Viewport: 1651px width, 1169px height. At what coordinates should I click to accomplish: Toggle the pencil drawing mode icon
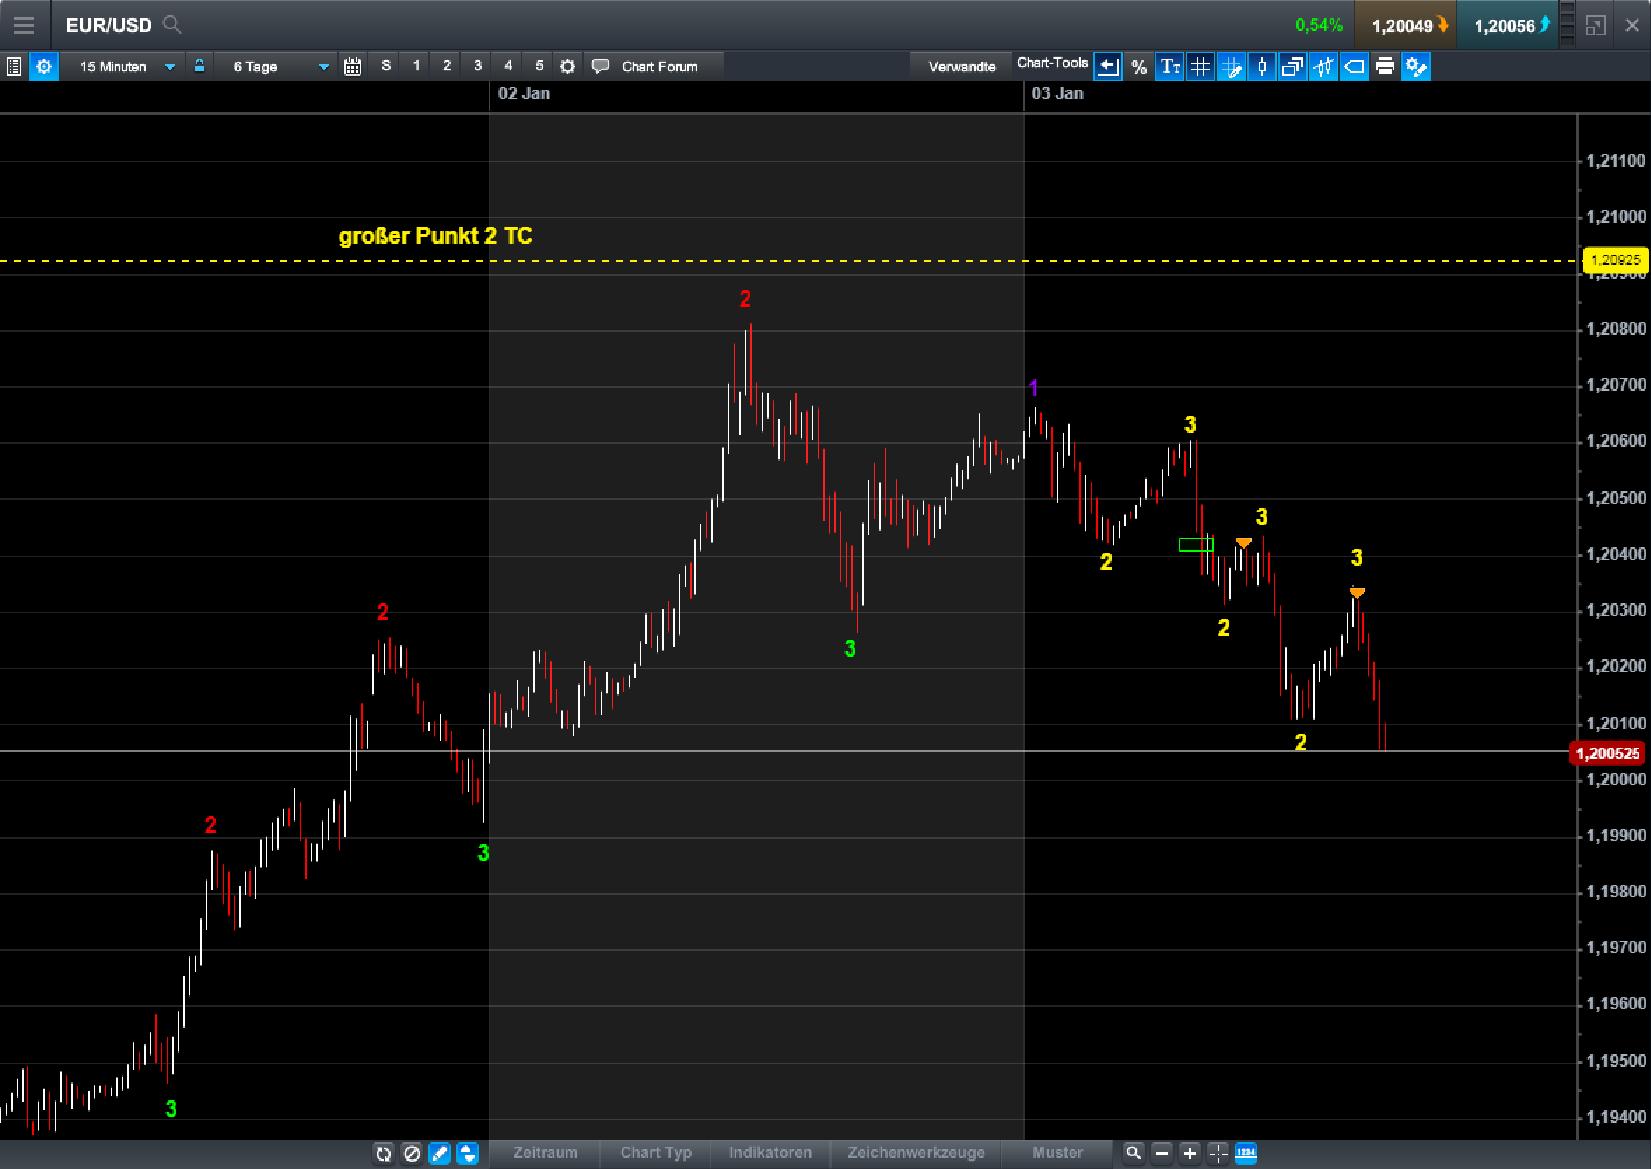tap(440, 1153)
